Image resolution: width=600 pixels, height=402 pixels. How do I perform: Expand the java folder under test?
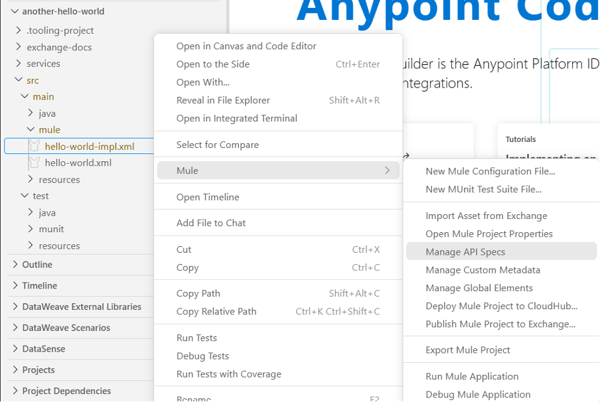coord(31,212)
